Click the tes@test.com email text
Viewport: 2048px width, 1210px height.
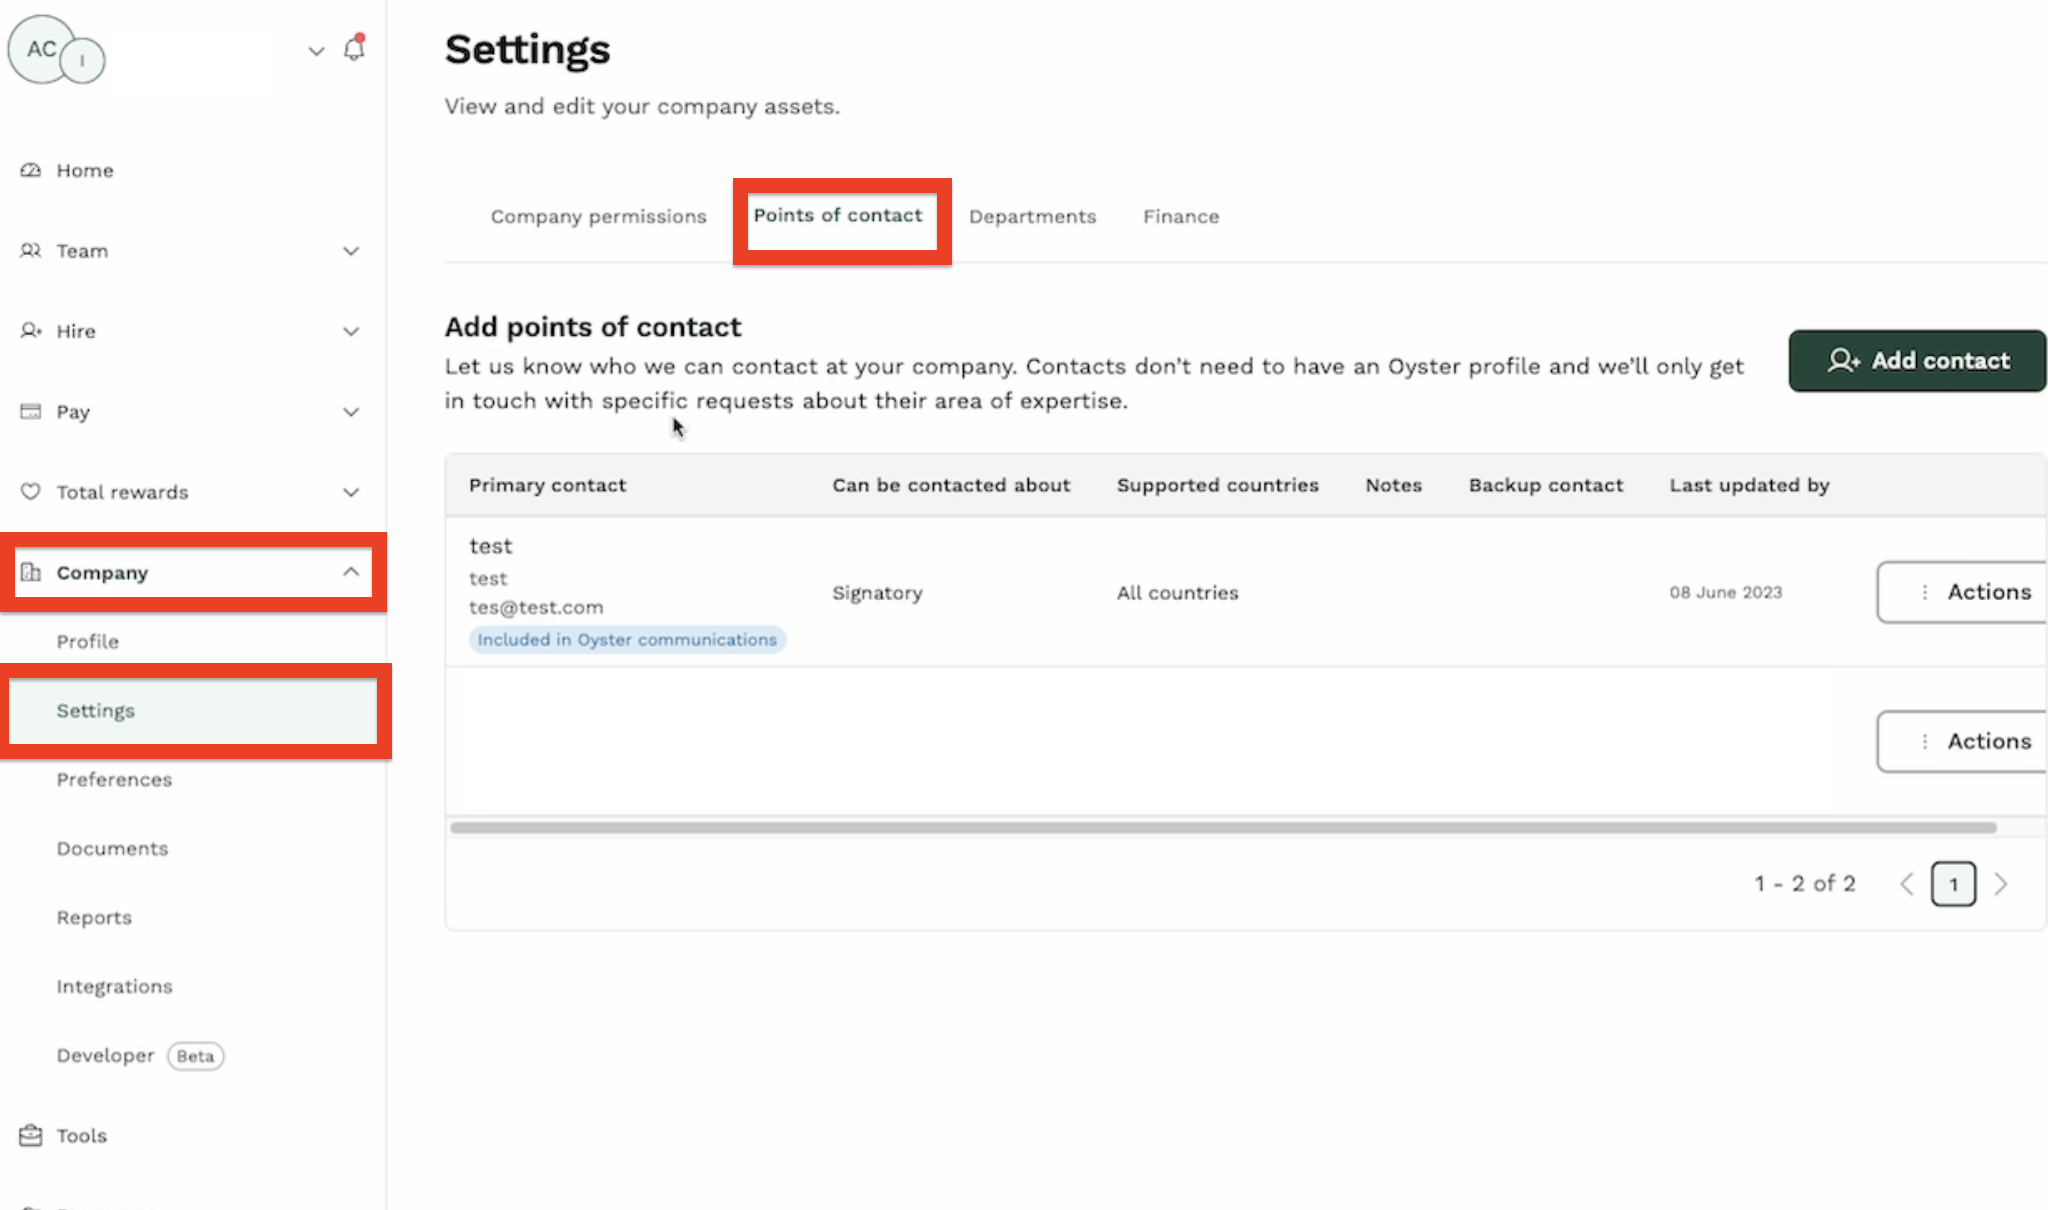[536, 608]
